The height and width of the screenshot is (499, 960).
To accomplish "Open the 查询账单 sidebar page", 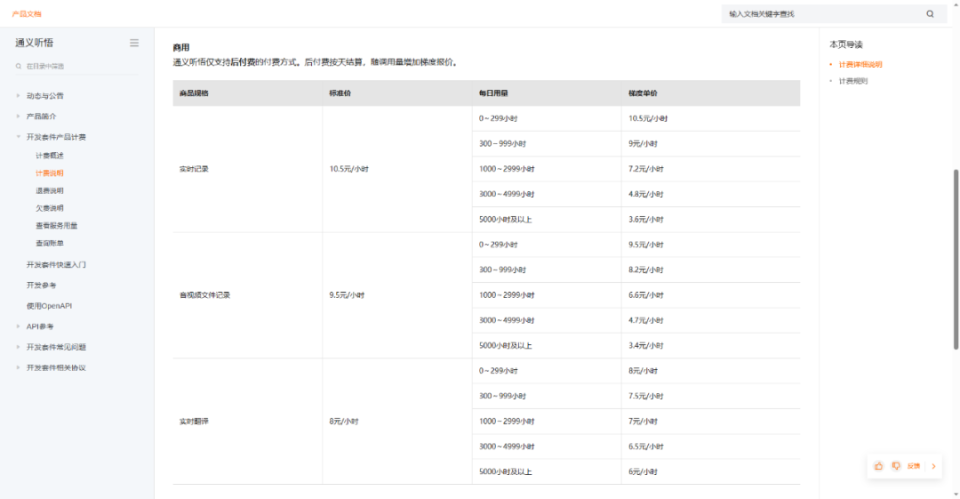I will pos(50,243).
